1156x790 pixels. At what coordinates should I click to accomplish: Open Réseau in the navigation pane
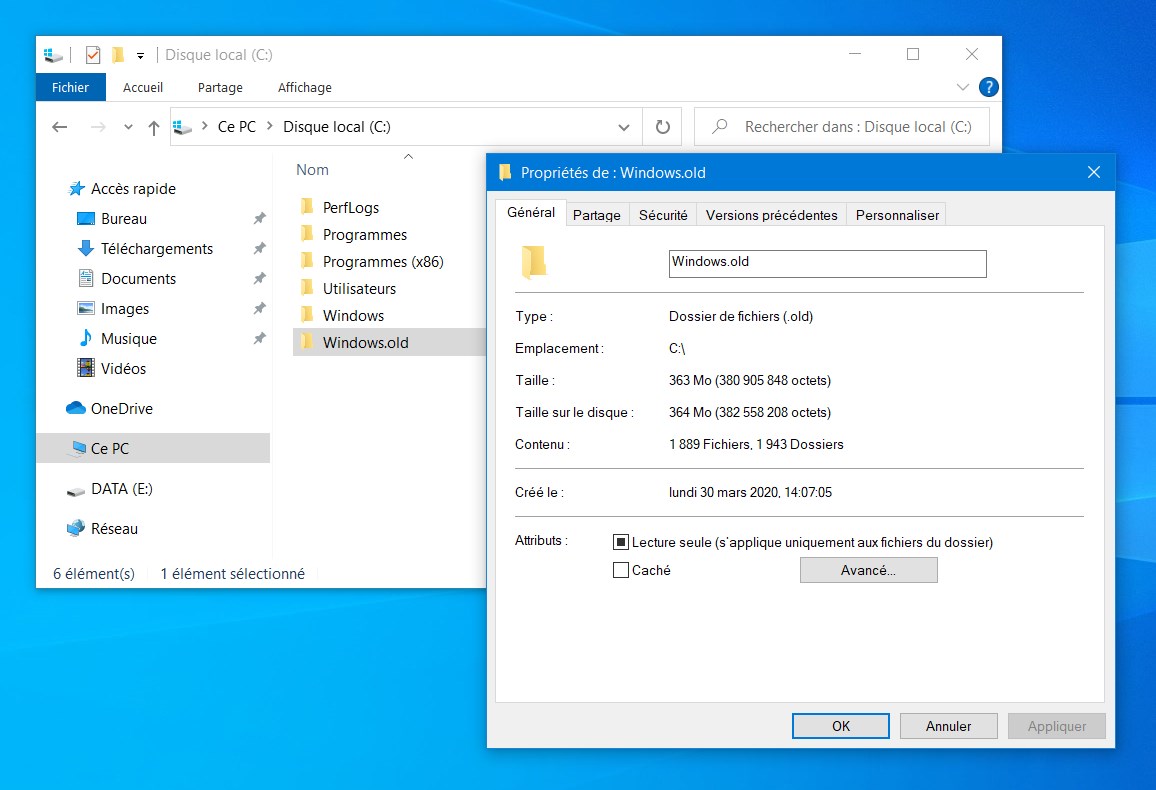[x=114, y=528]
